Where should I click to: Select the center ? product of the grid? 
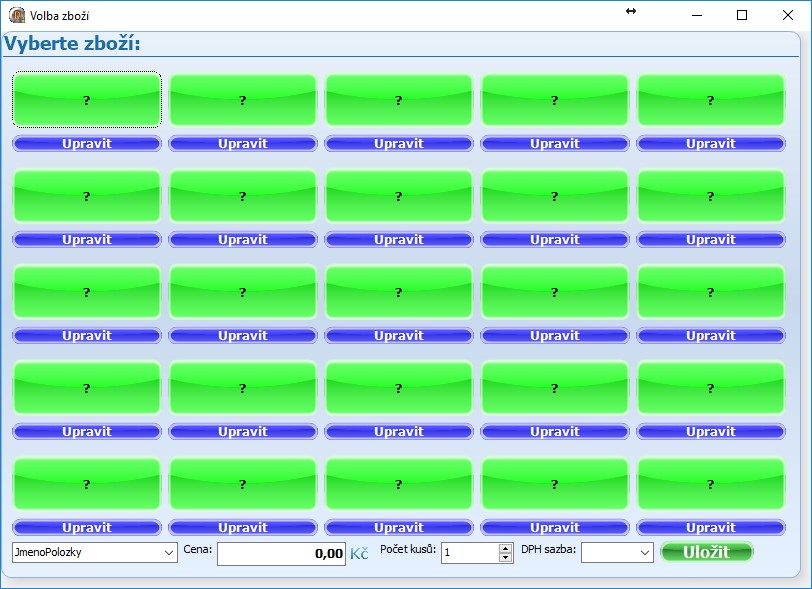(399, 292)
